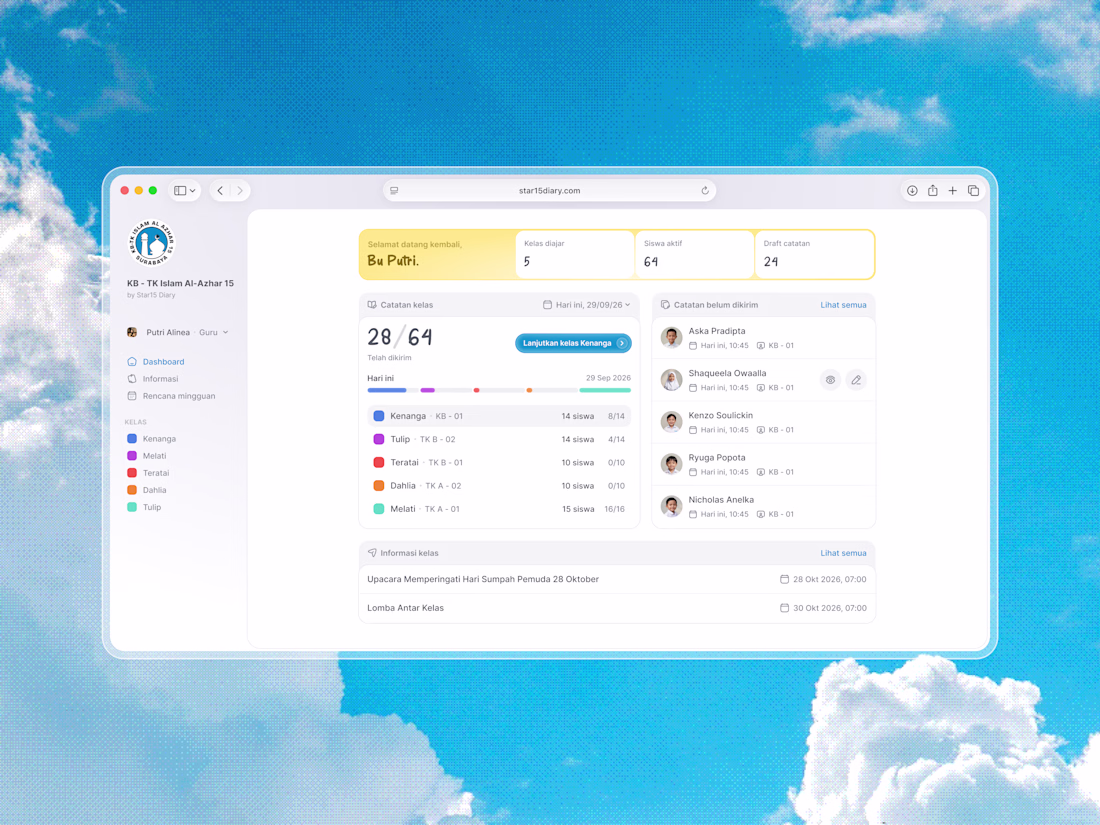This screenshot has width=1100, height=825.
Task: Click the Catatan belum dikirim copy icon
Action: (x=665, y=305)
